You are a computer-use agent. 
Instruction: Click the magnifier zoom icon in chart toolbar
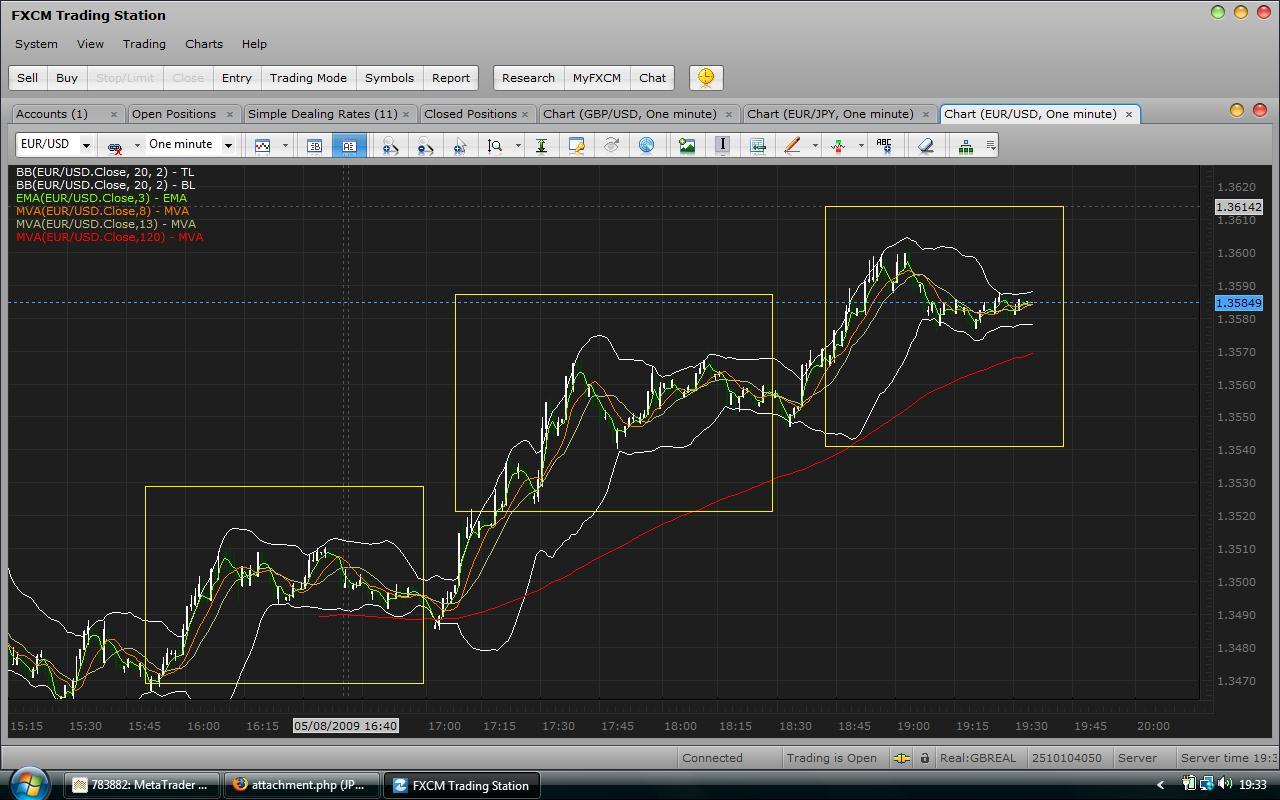click(x=495, y=146)
